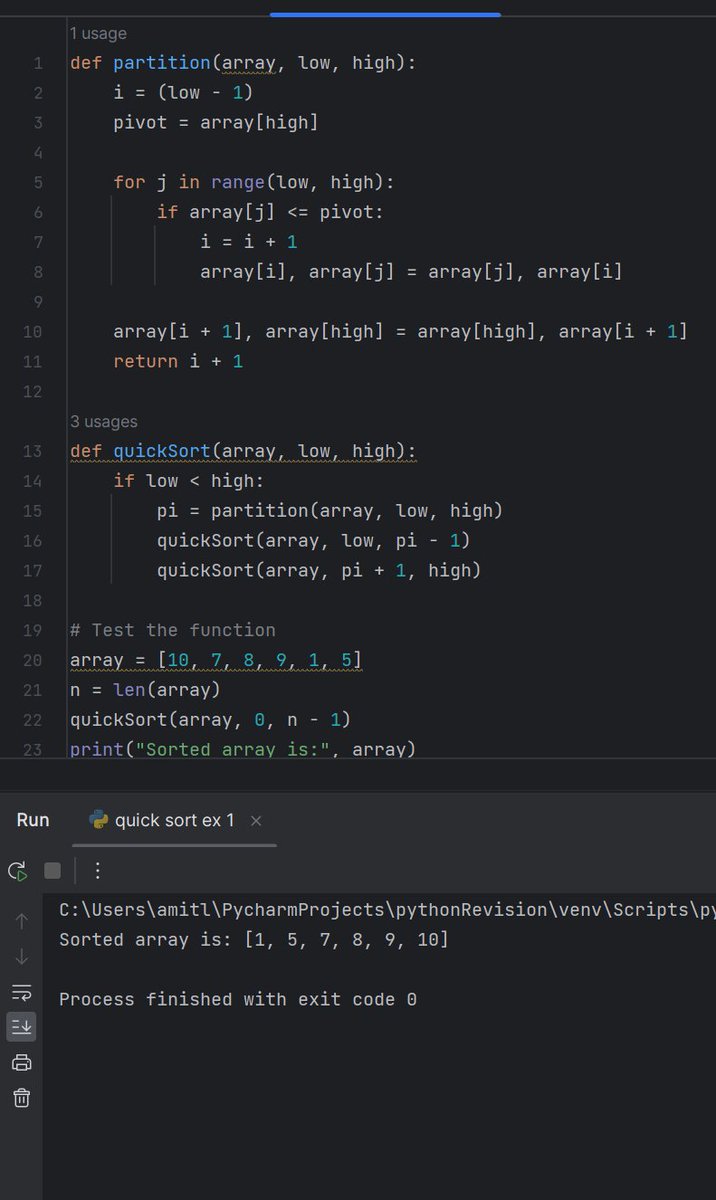Click the '# Test the function' comment
Image resolution: width=716 pixels, height=1200 pixels.
coord(172,630)
